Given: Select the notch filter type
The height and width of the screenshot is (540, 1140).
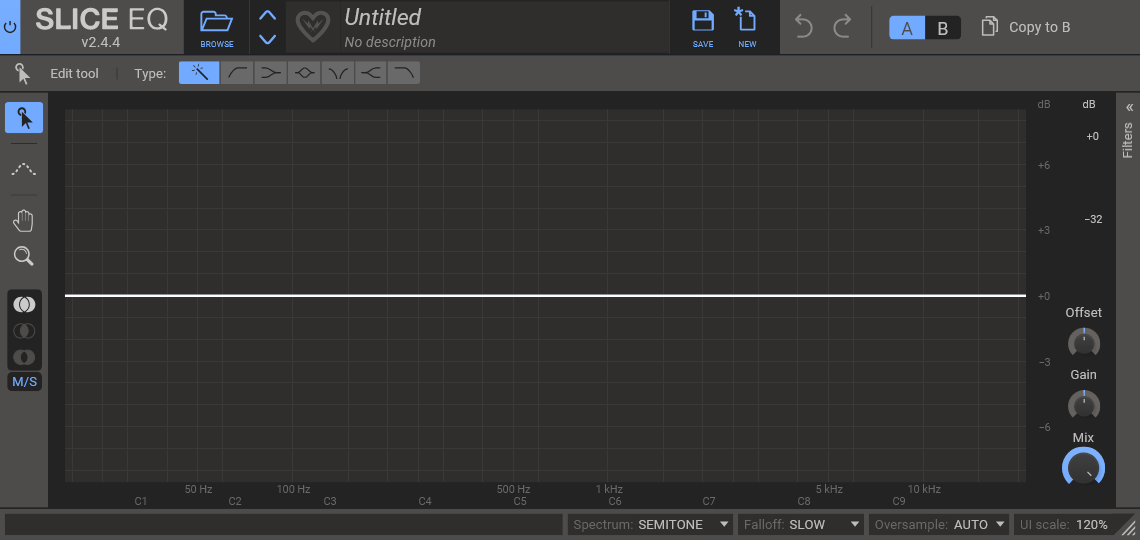Looking at the screenshot, I should [x=338, y=73].
